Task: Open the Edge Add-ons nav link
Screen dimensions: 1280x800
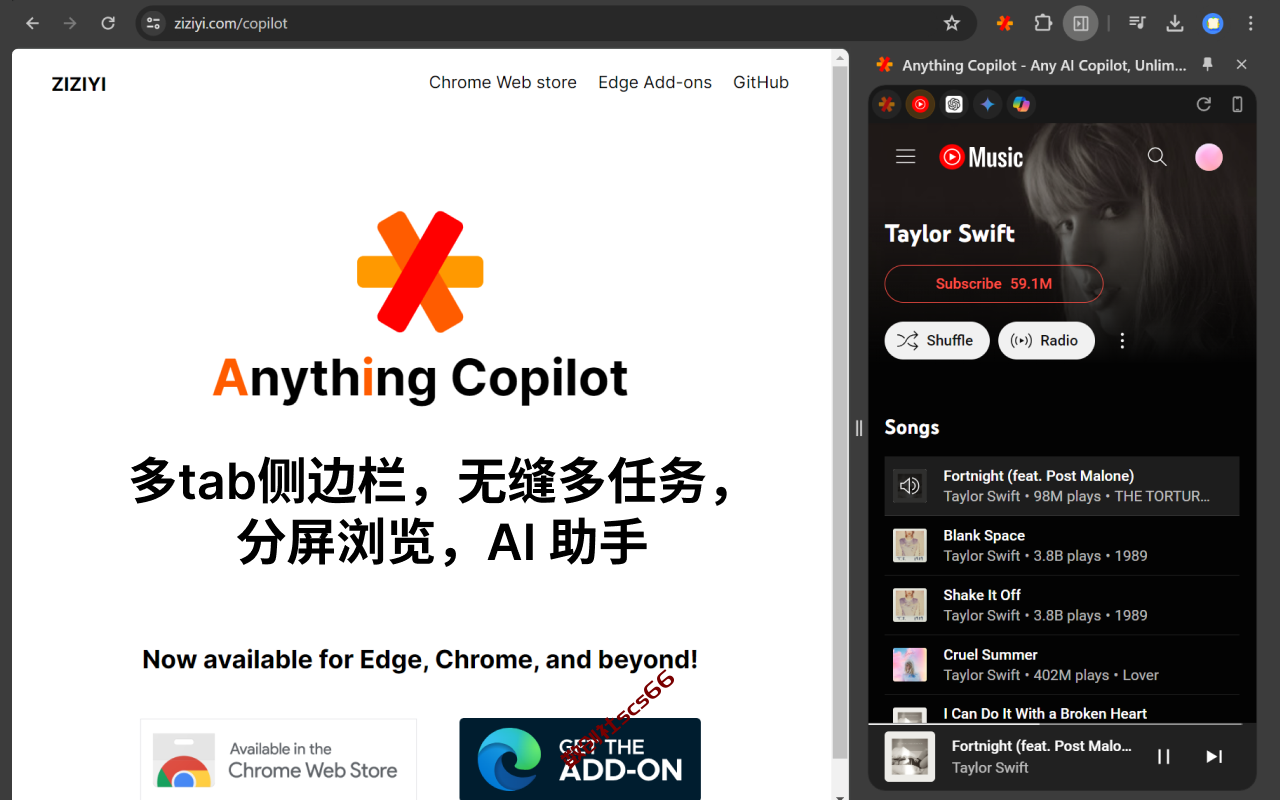Action: click(655, 83)
